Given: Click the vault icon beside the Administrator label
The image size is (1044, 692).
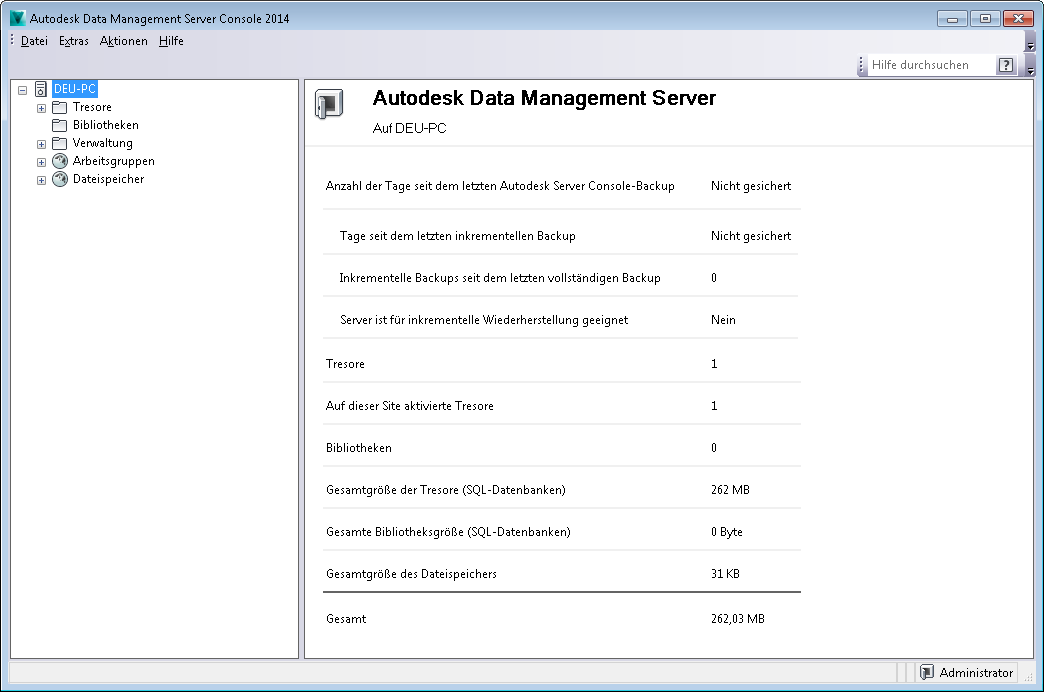Looking at the screenshot, I should click(x=927, y=673).
